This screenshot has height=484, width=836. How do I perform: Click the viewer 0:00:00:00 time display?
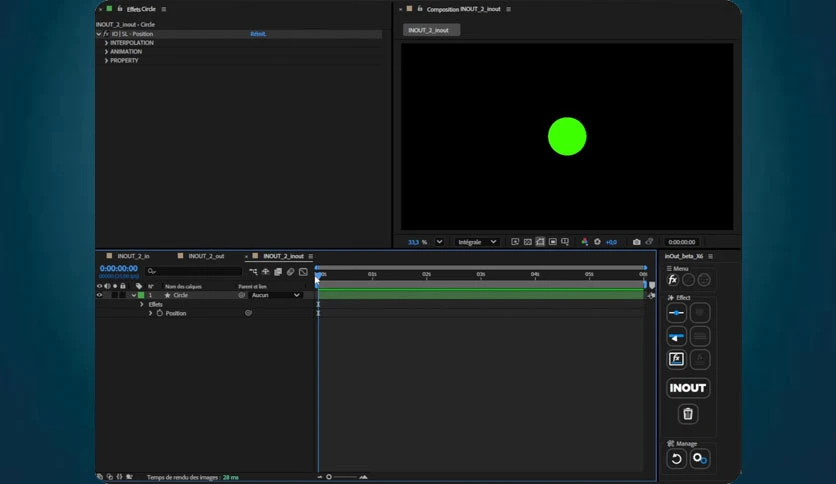[x=681, y=242]
